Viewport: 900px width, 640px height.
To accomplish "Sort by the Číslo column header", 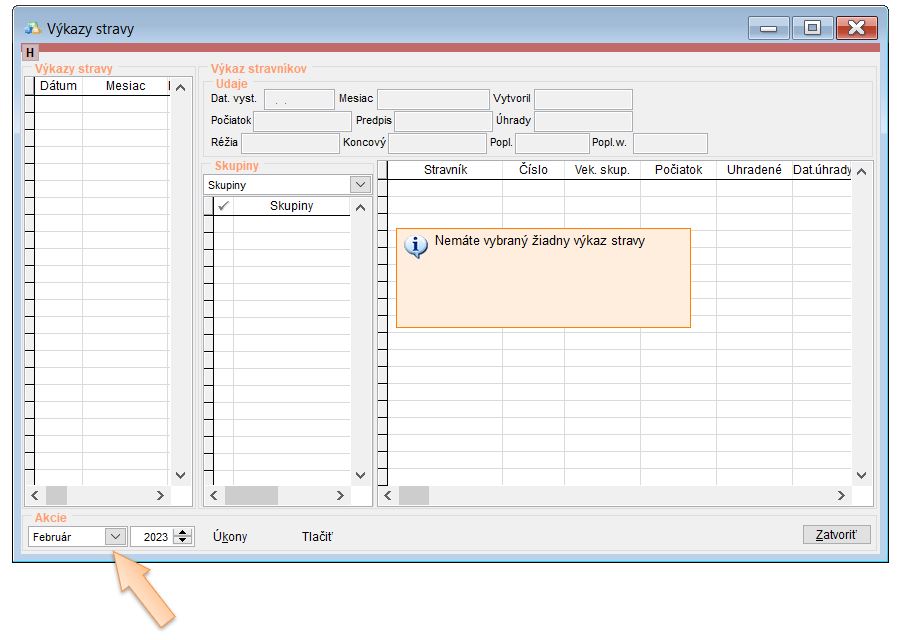I will click(x=533, y=170).
